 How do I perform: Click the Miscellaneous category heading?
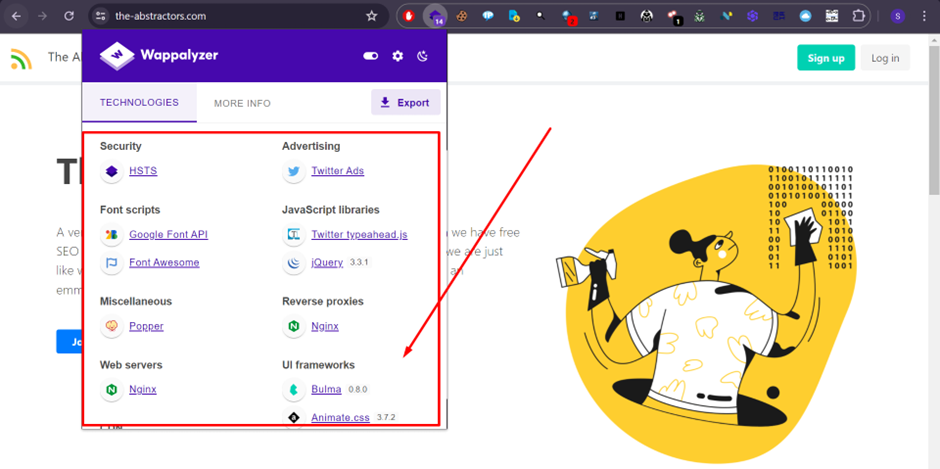pos(136,301)
